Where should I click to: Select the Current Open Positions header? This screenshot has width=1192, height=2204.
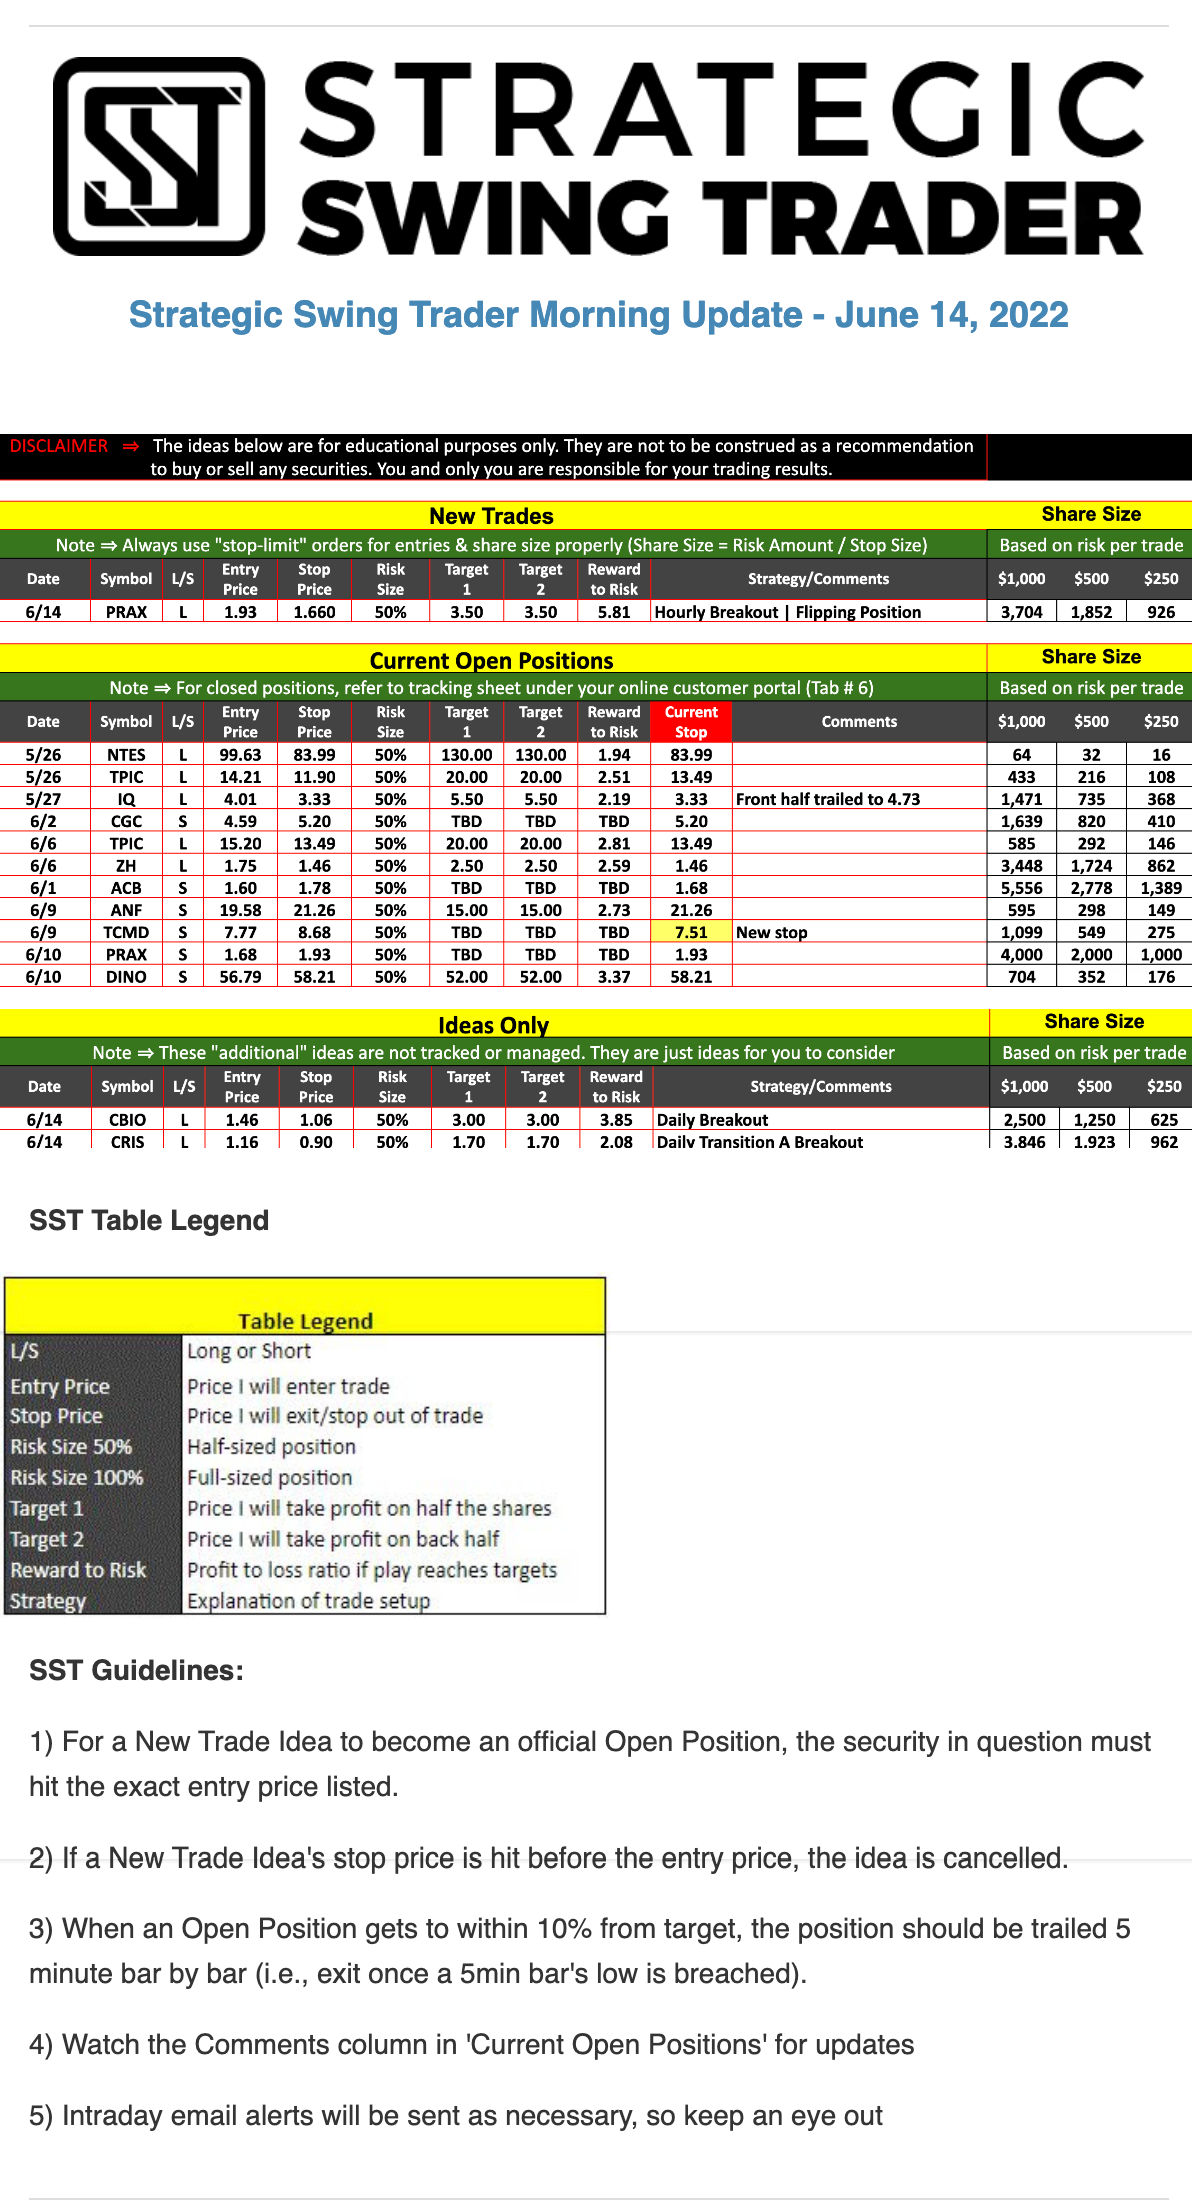(x=491, y=660)
